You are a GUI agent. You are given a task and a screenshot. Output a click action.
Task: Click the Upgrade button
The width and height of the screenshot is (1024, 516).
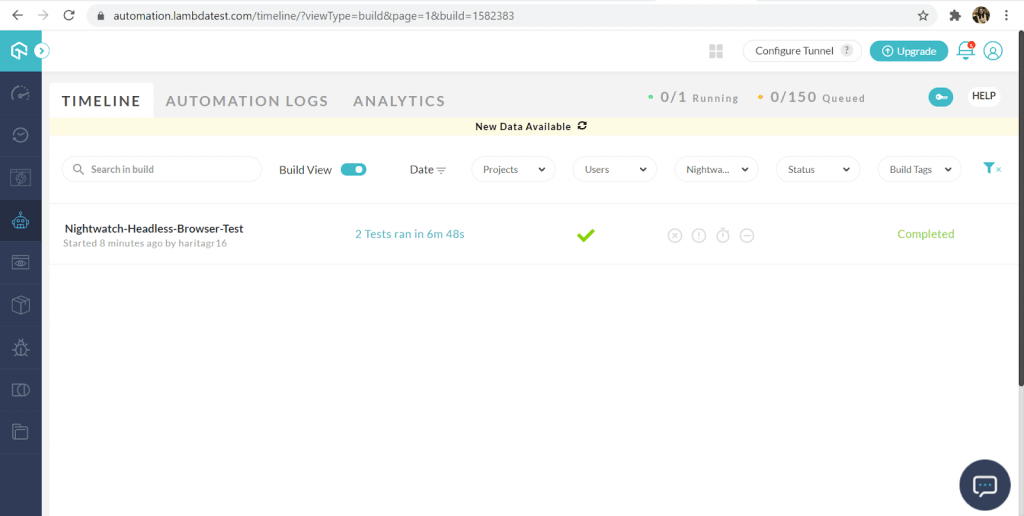tap(908, 51)
